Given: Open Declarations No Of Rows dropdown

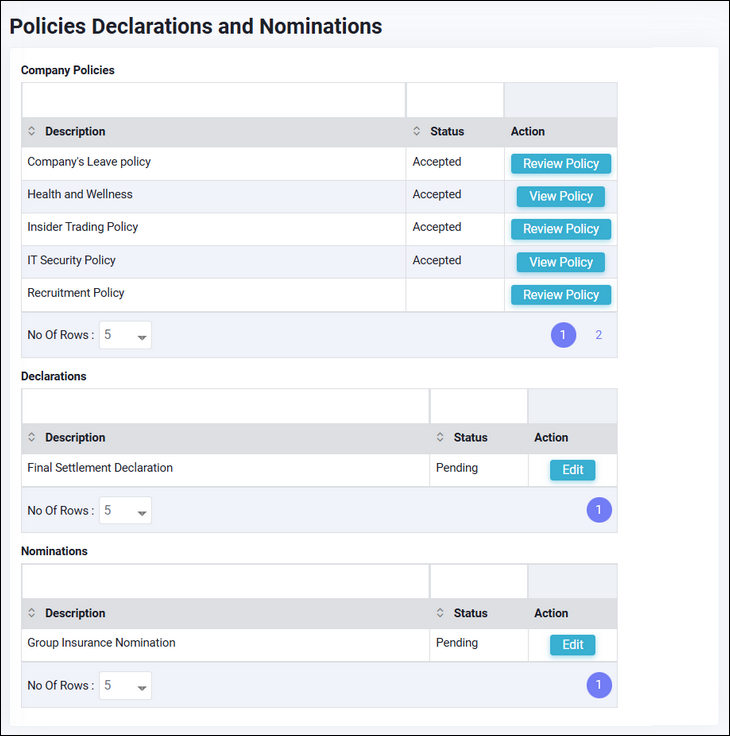Looking at the screenshot, I should pyautogui.click(x=126, y=511).
